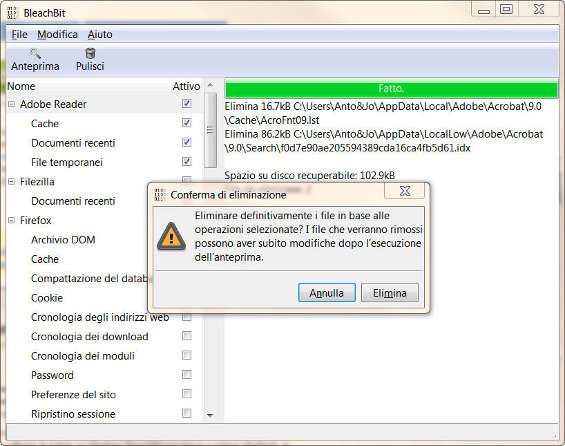Toggle the Documenti recenti checkbox under Adobe Reader

coord(187,142)
